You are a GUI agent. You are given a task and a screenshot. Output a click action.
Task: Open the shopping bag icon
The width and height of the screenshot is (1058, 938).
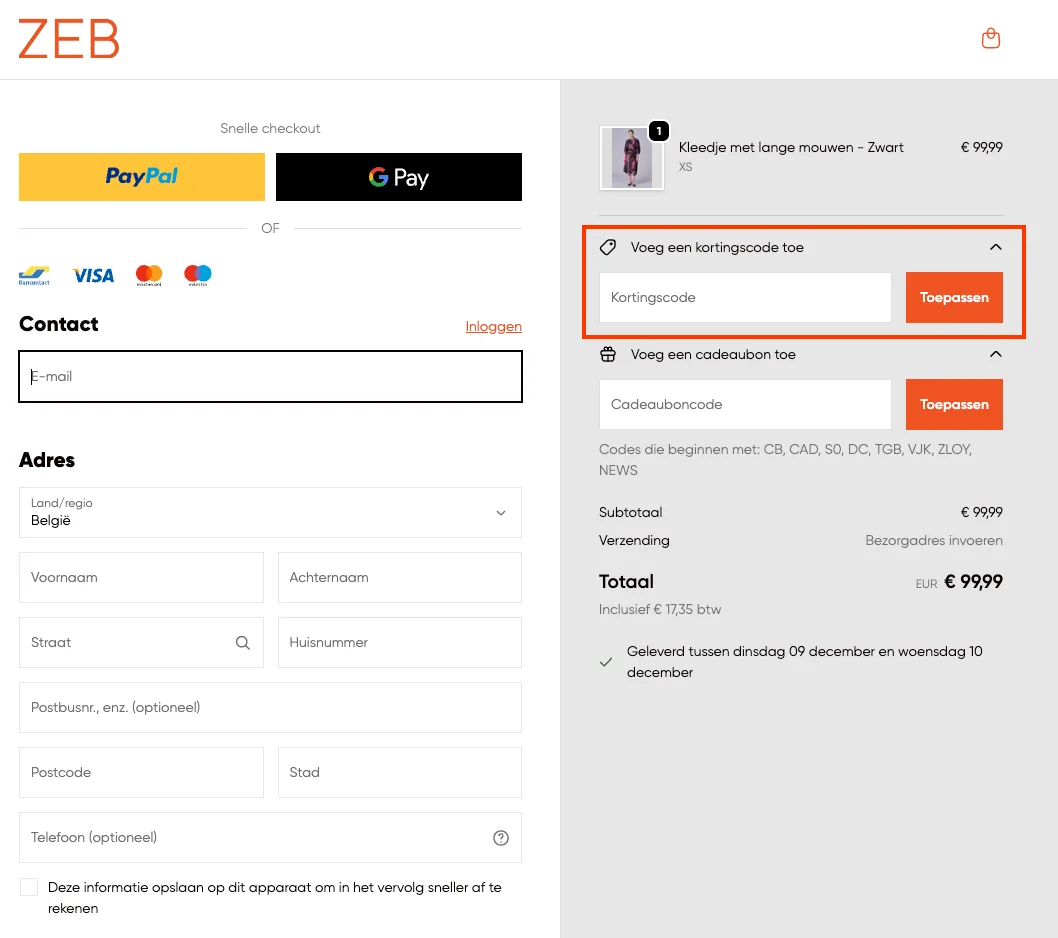click(991, 39)
